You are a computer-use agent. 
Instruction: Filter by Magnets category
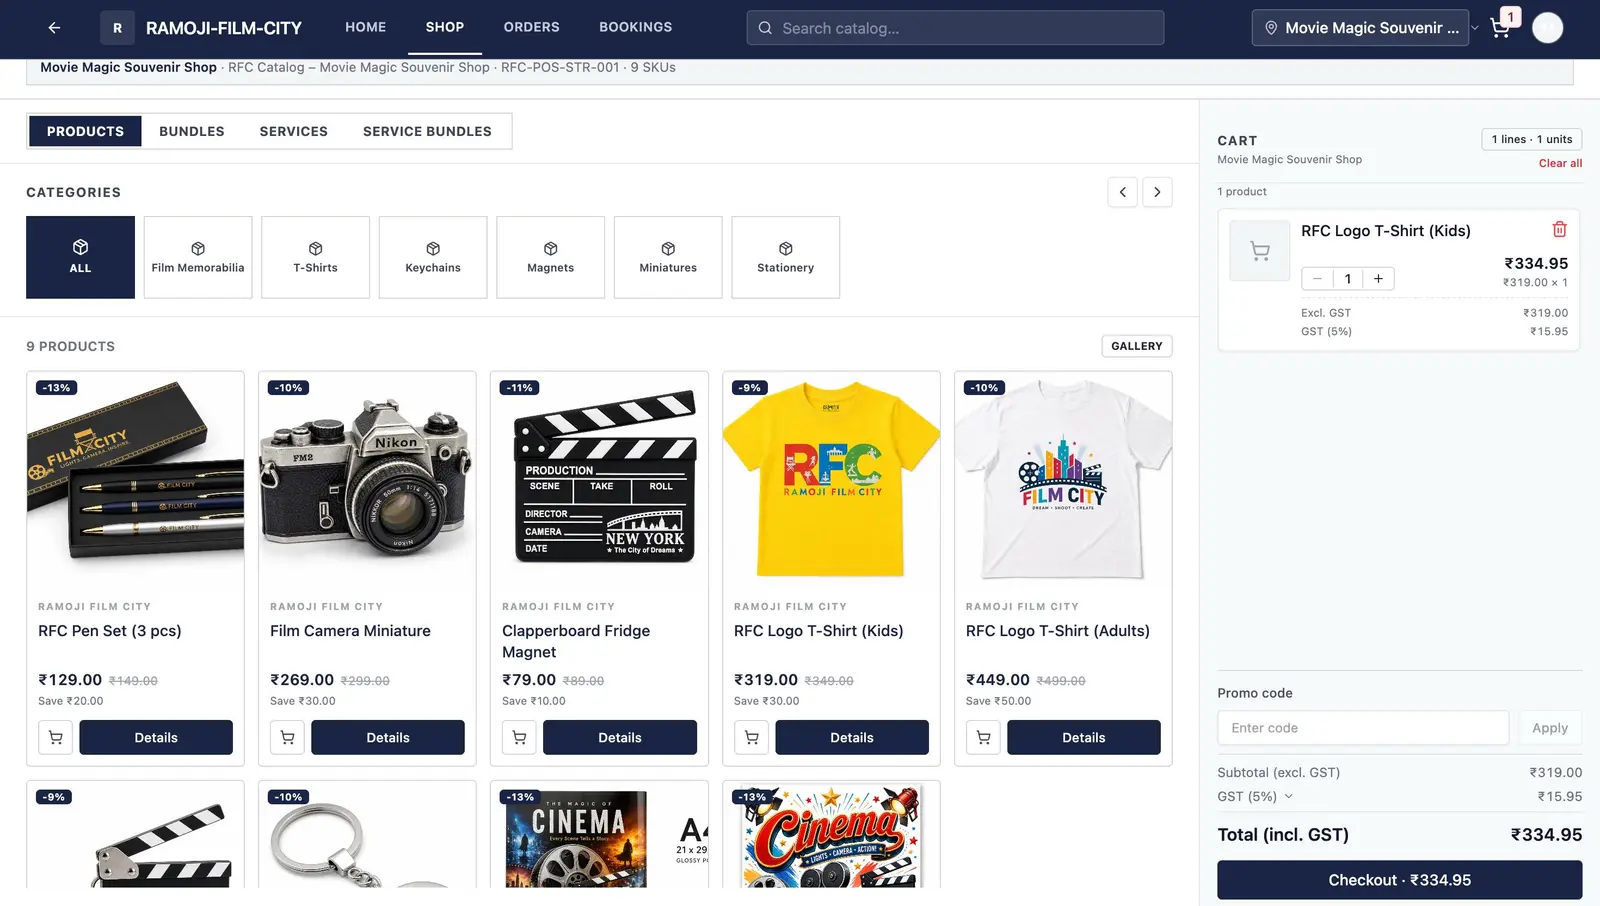(550, 257)
